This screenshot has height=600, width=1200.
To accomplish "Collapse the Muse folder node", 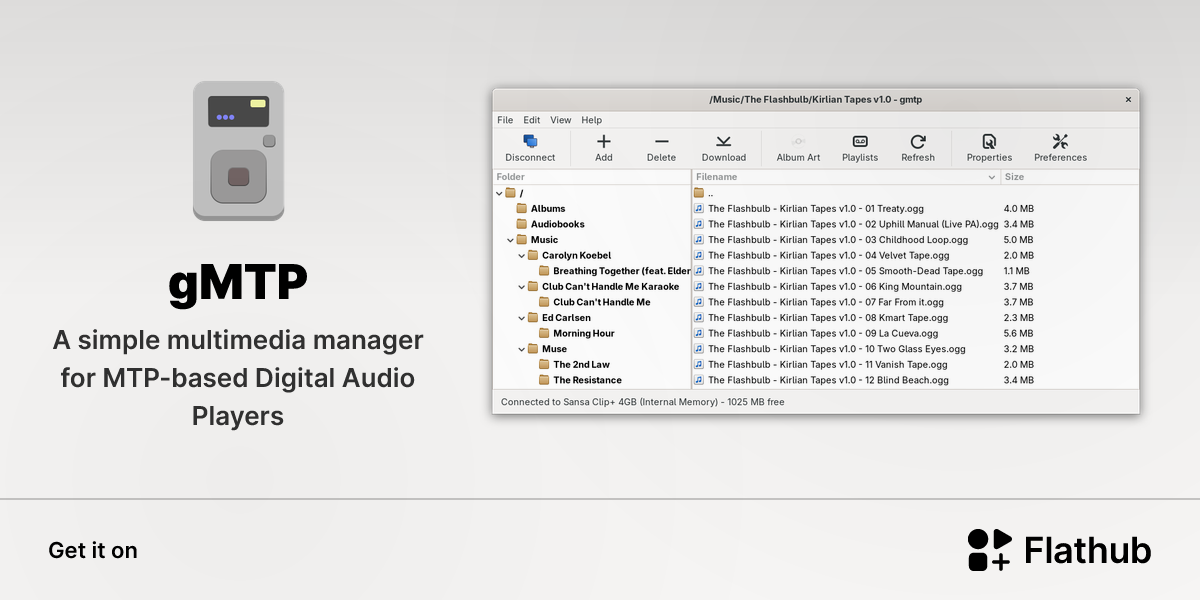I will (x=521, y=349).
